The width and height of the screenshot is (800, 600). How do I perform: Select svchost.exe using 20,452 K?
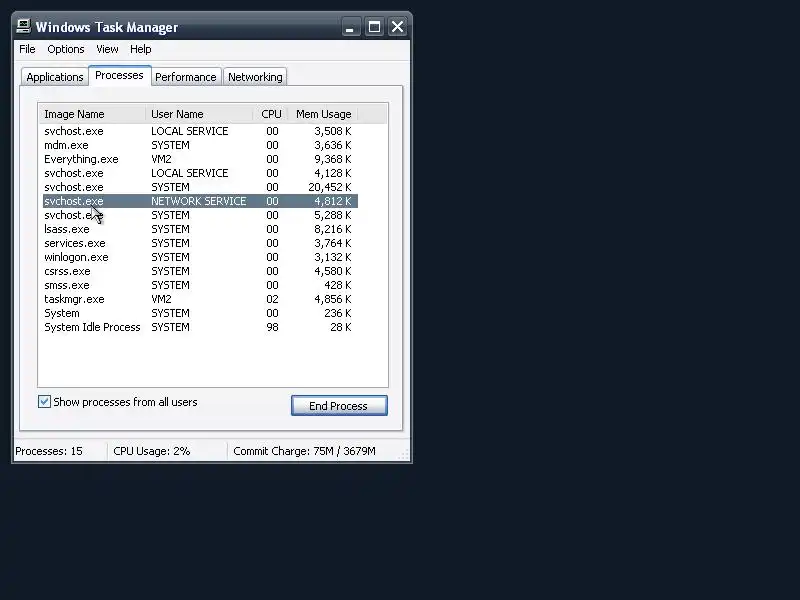tap(200, 187)
